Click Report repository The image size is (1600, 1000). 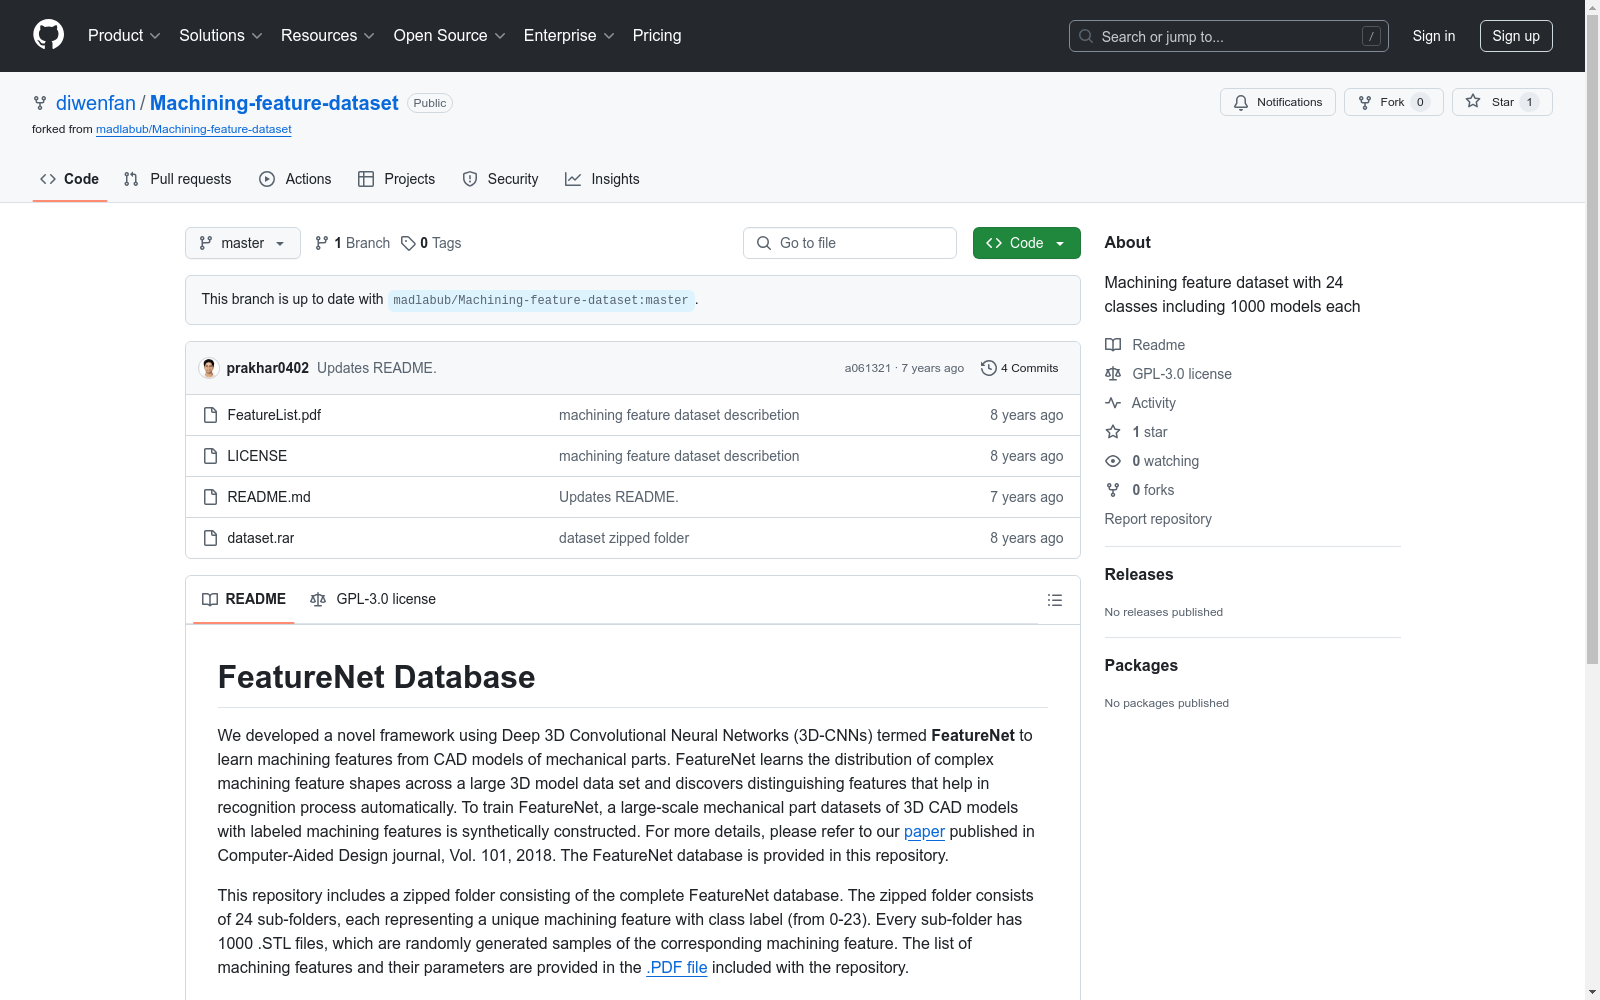[x=1158, y=519]
